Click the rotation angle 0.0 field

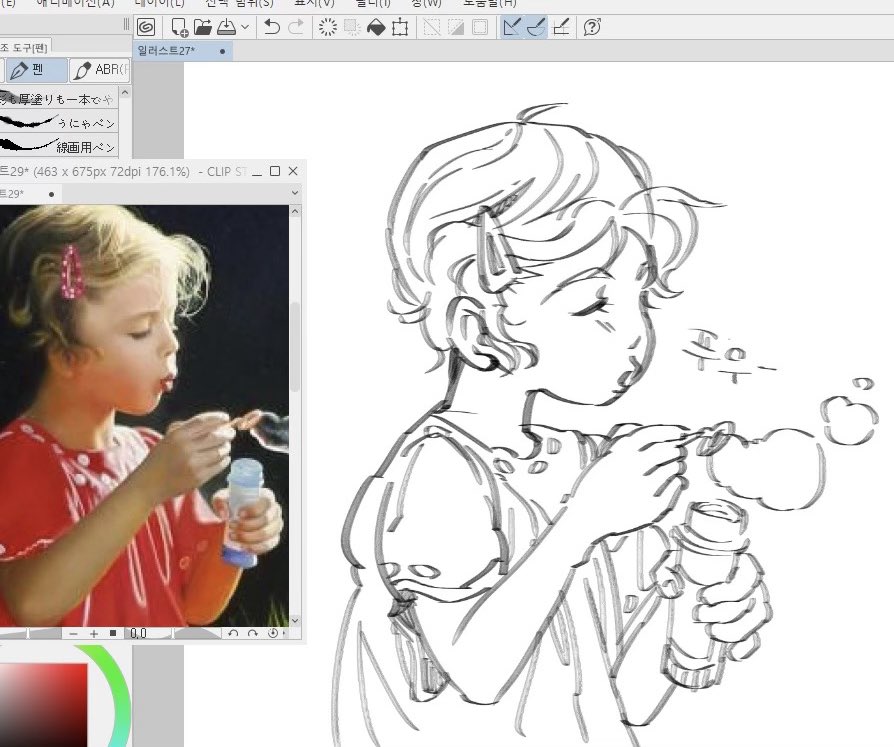(139, 634)
